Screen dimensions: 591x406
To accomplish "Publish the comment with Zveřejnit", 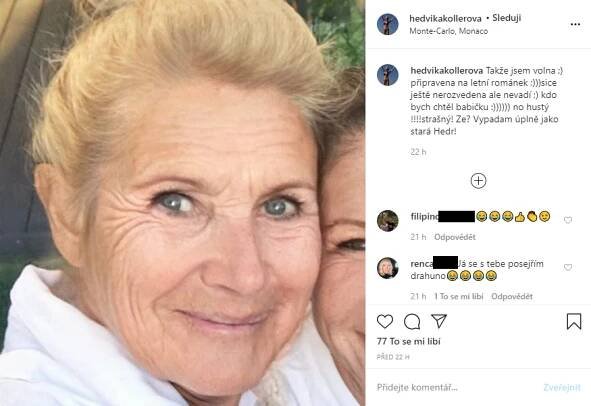I will pyautogui.click(x=562, y=388).
